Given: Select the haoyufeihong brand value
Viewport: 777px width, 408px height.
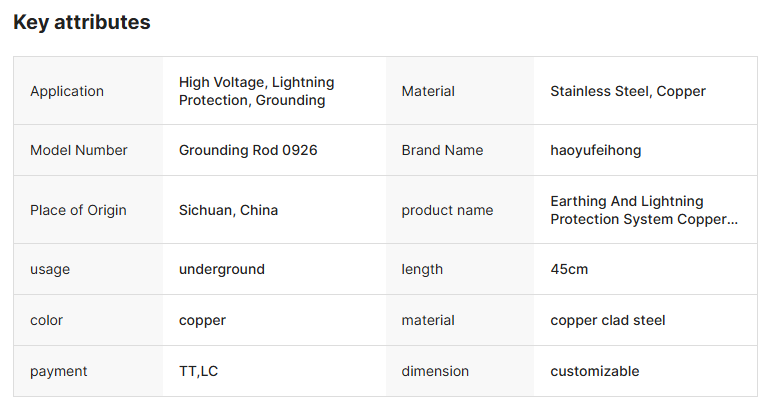Looking at the screenshot, I should 595,150.
